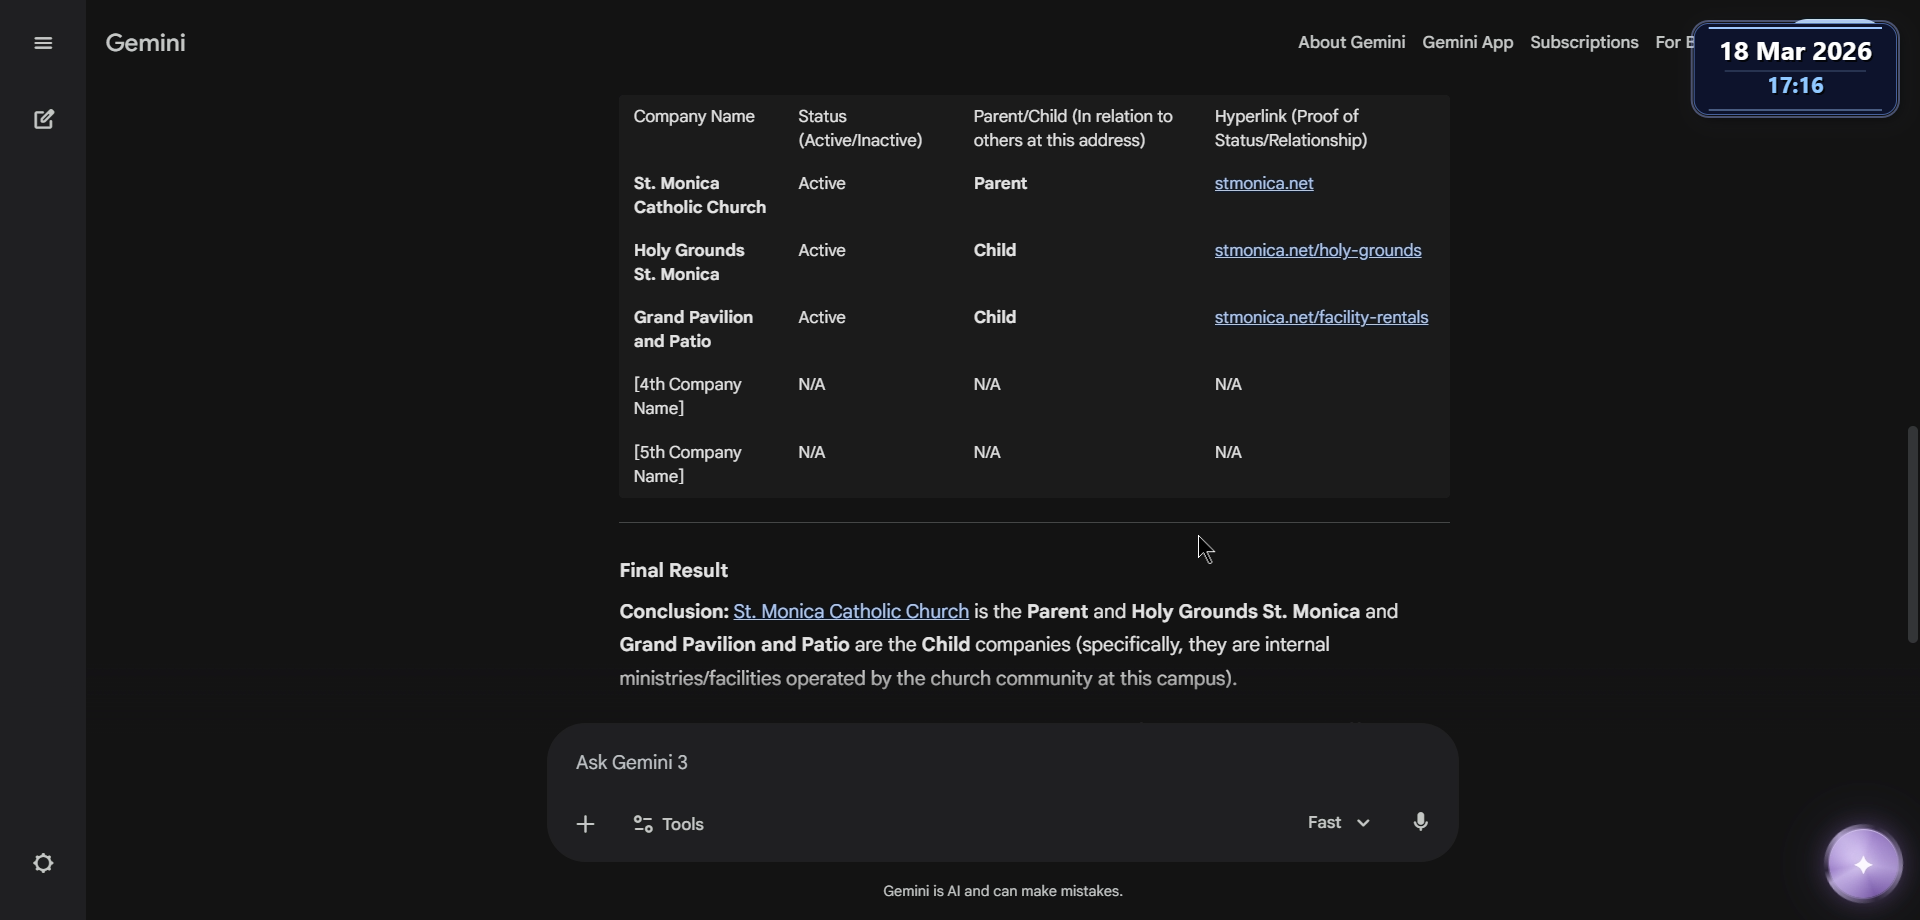Open the stmonica.net link

click(x=1263, y=183)
